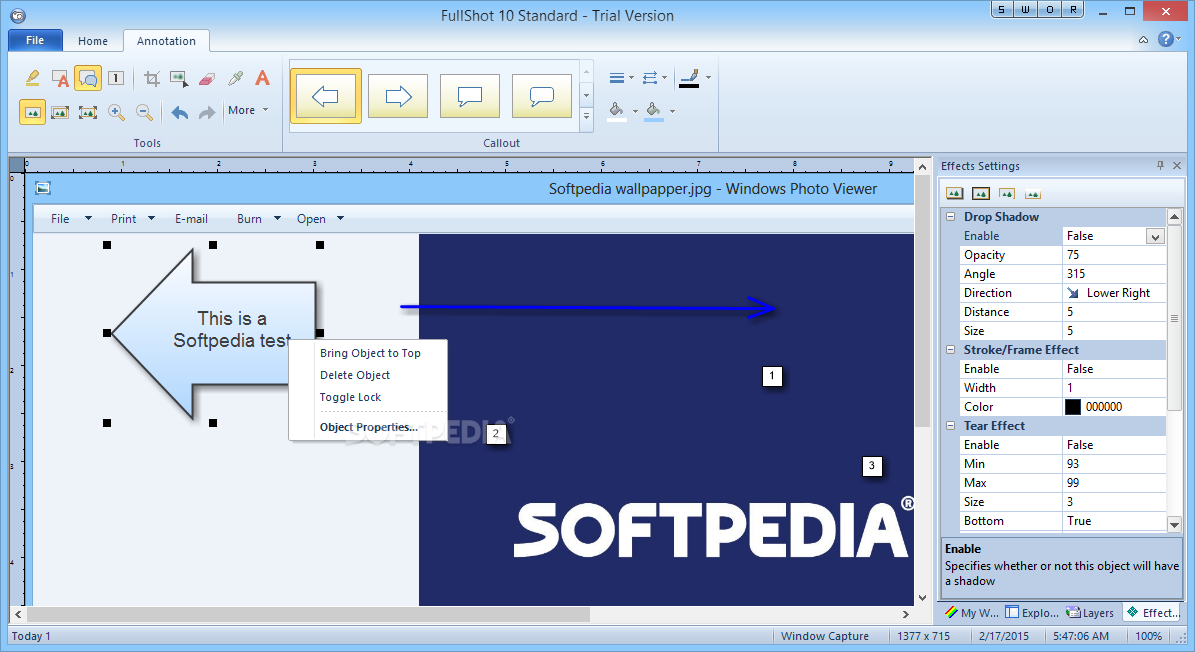This screenshot has height=652, width=1195.
Task: Open the File menu
Action: (x=35, y=40)
